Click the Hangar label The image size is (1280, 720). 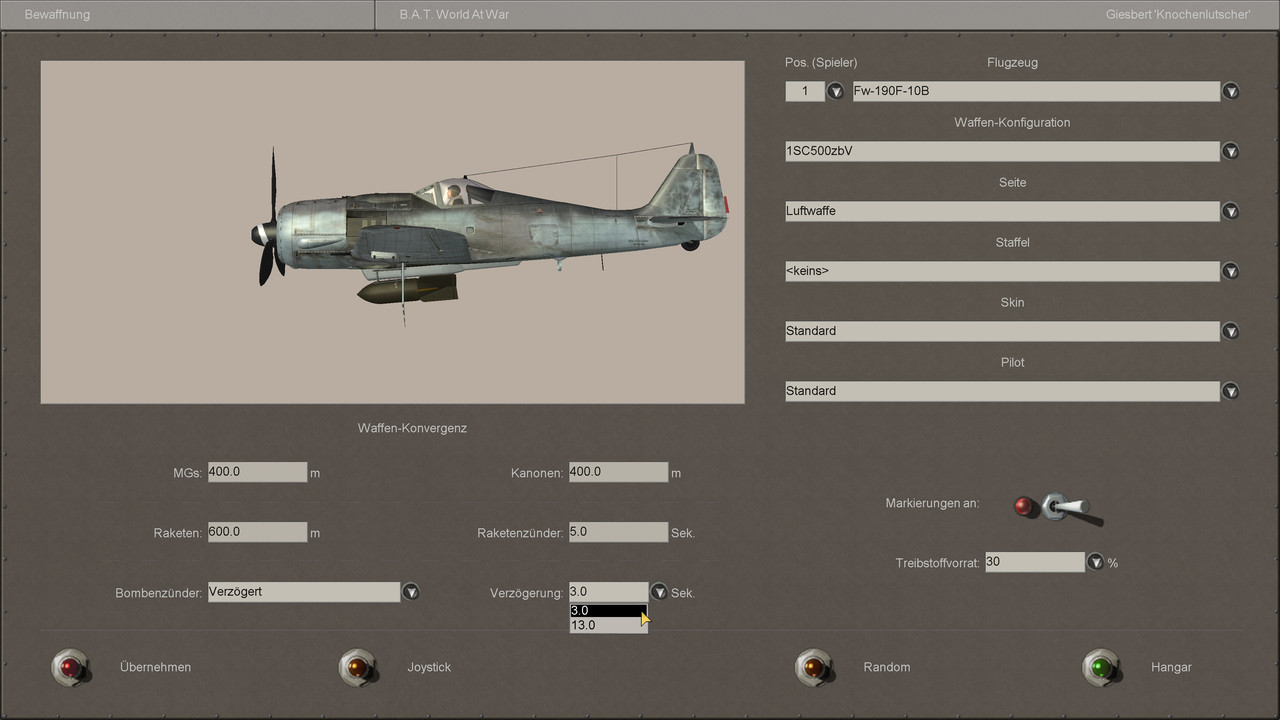click(1171, 667)
